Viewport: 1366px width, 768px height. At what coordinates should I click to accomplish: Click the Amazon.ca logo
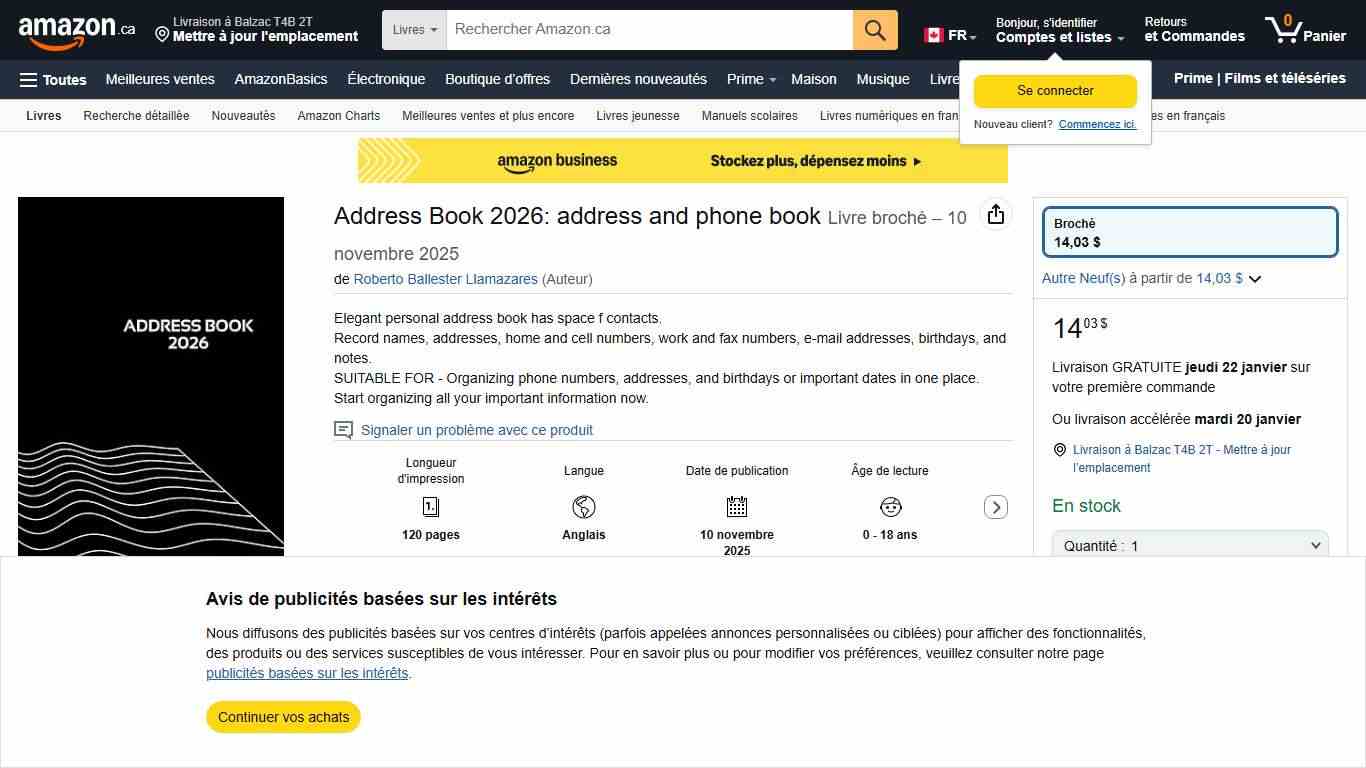coord(76,30)
